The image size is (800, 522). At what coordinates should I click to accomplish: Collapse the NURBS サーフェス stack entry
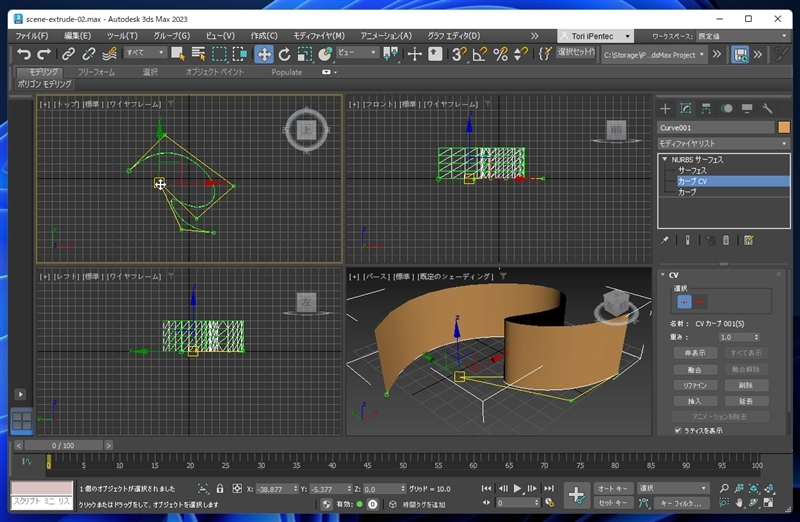[664, 159]
